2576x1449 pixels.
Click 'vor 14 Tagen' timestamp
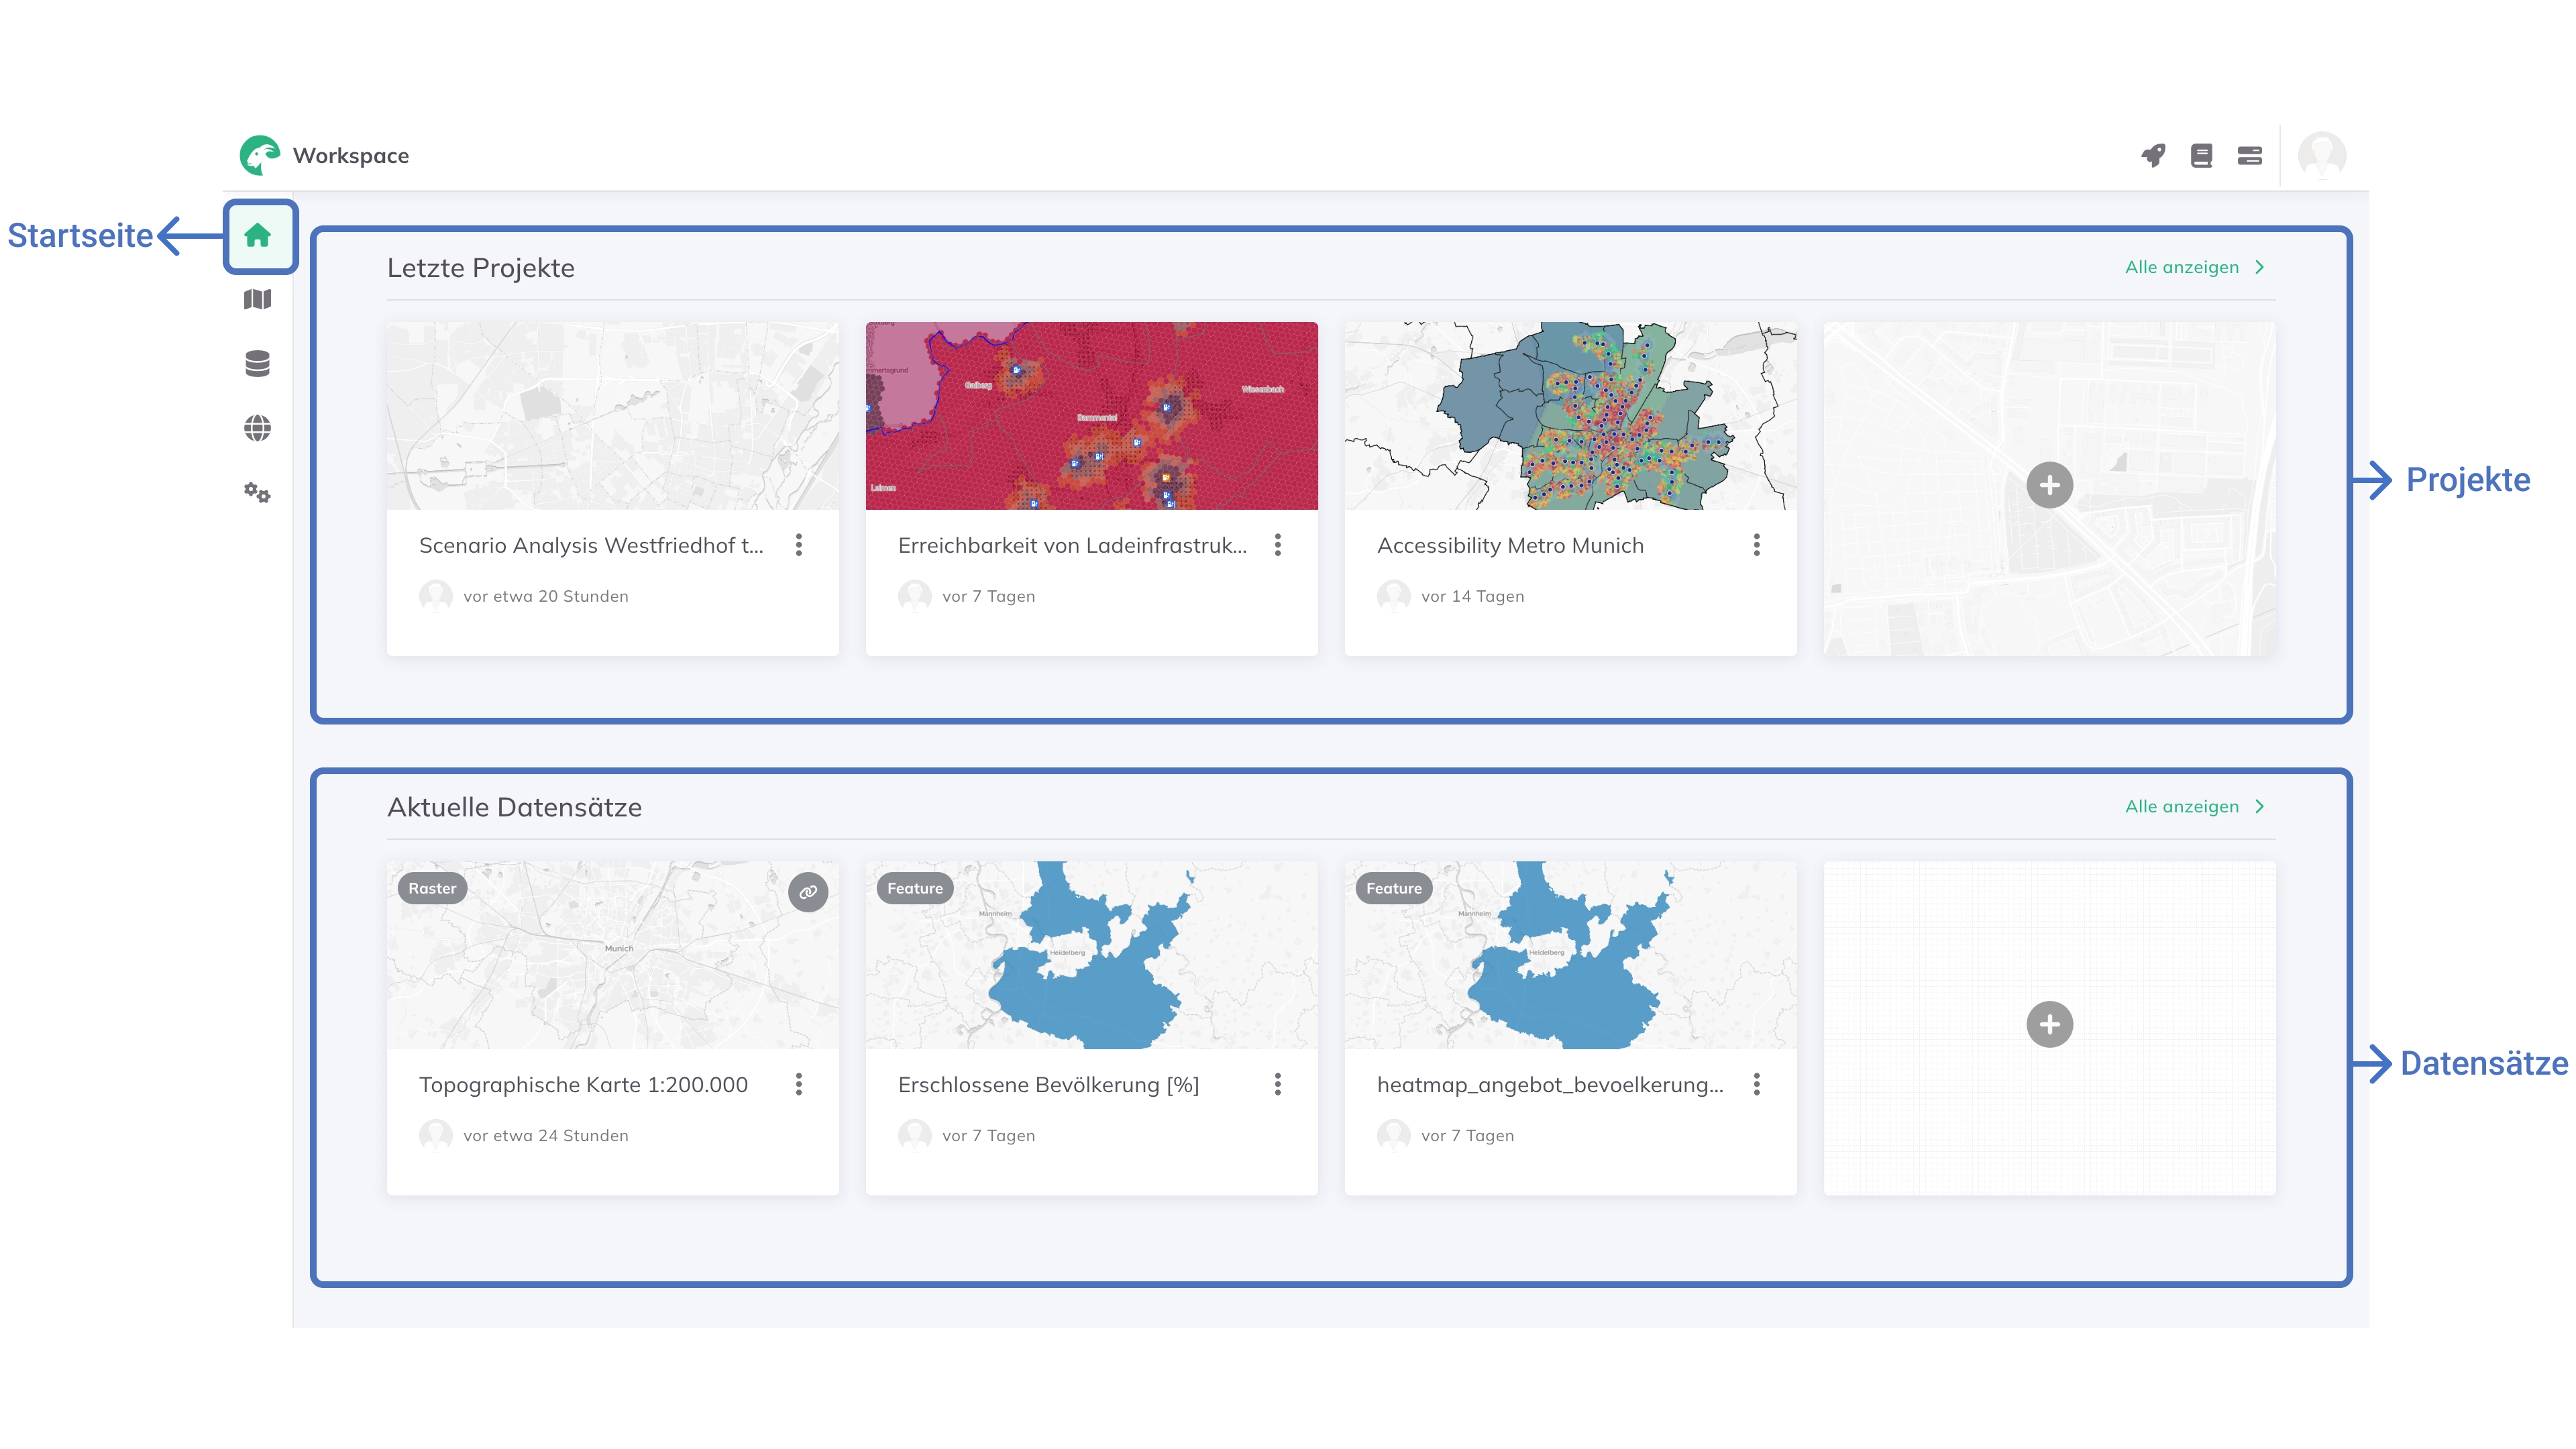tap(1473, 596)
